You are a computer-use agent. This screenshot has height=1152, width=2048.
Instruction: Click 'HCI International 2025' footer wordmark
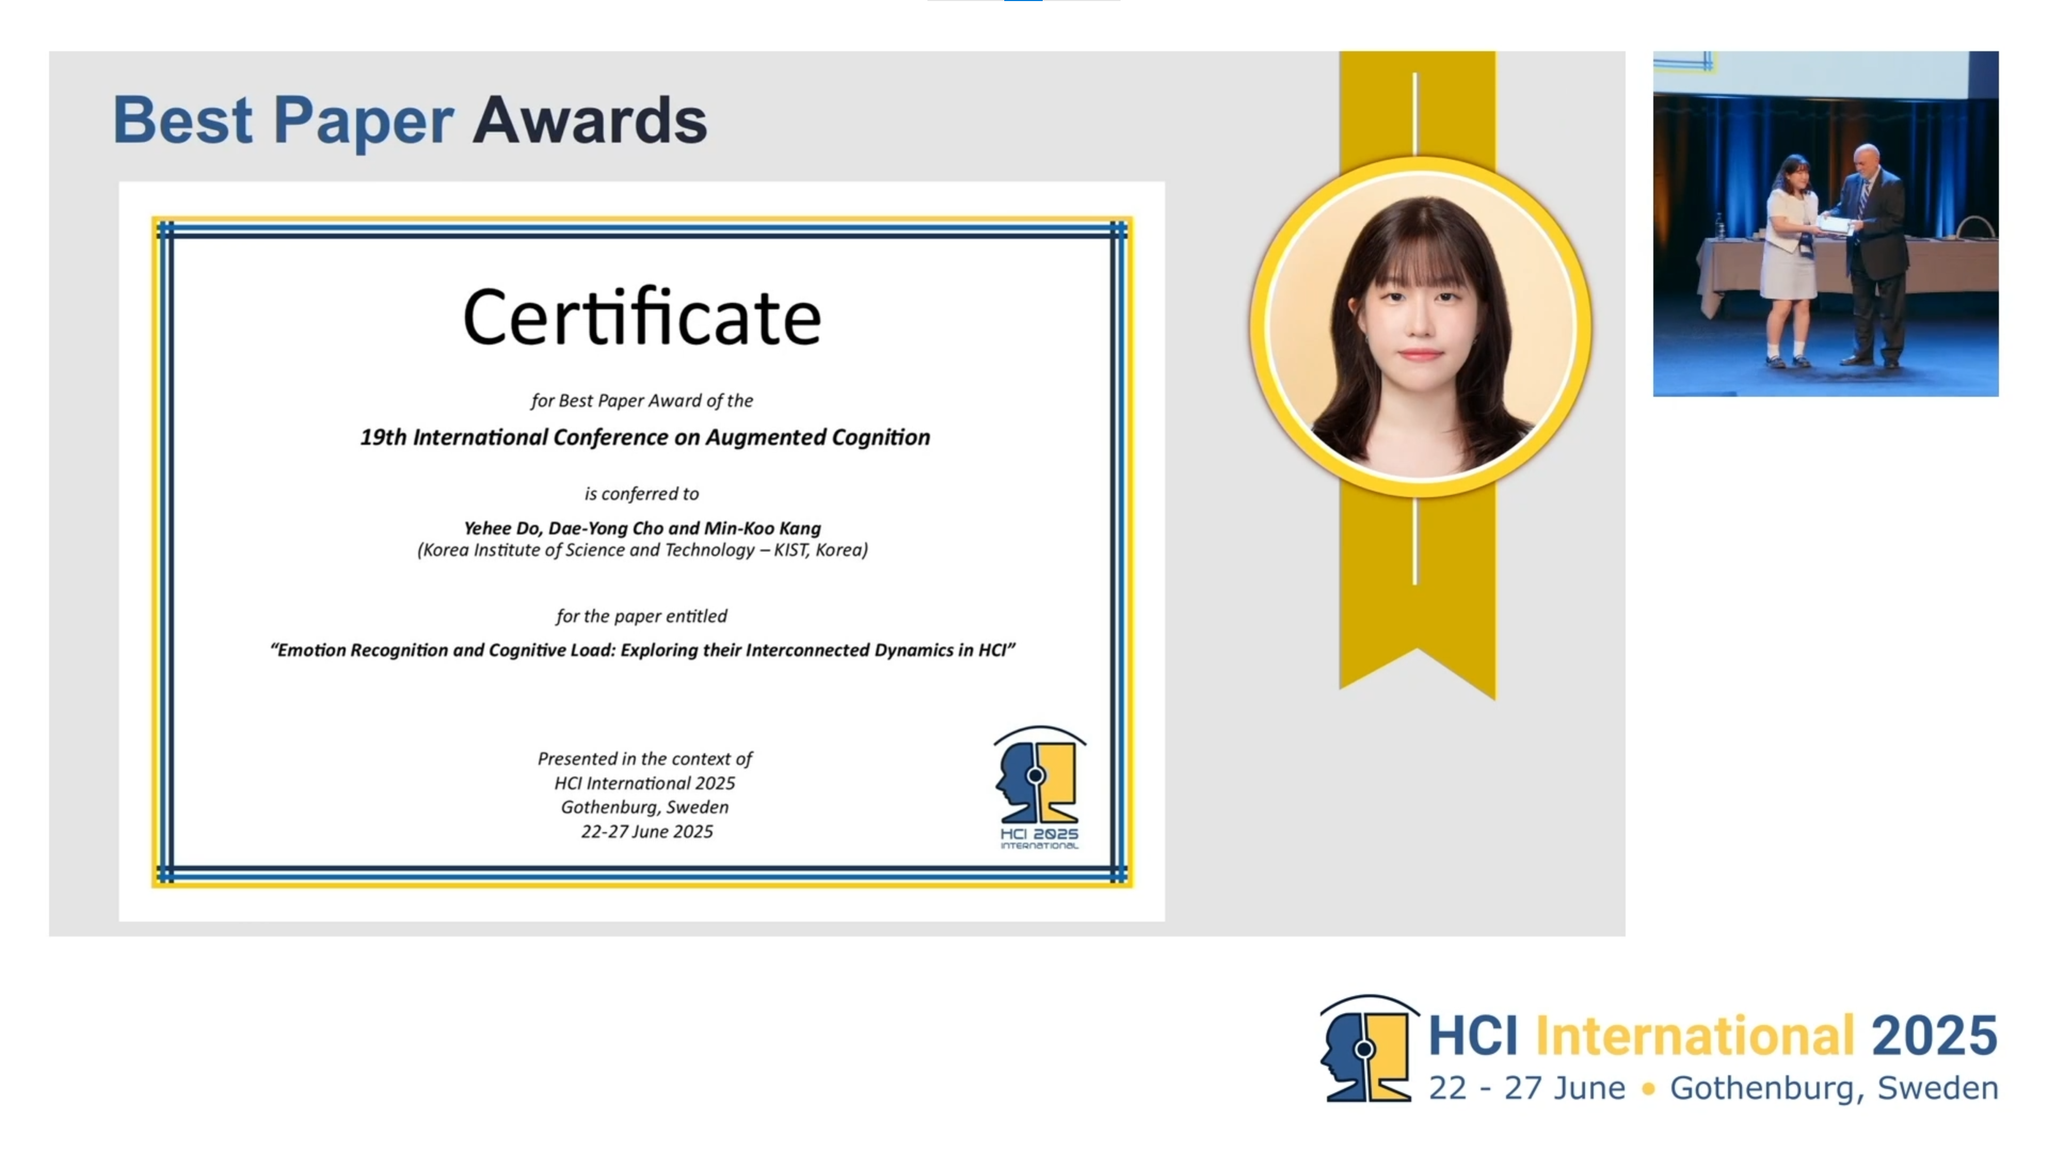coord(1712,1036)
